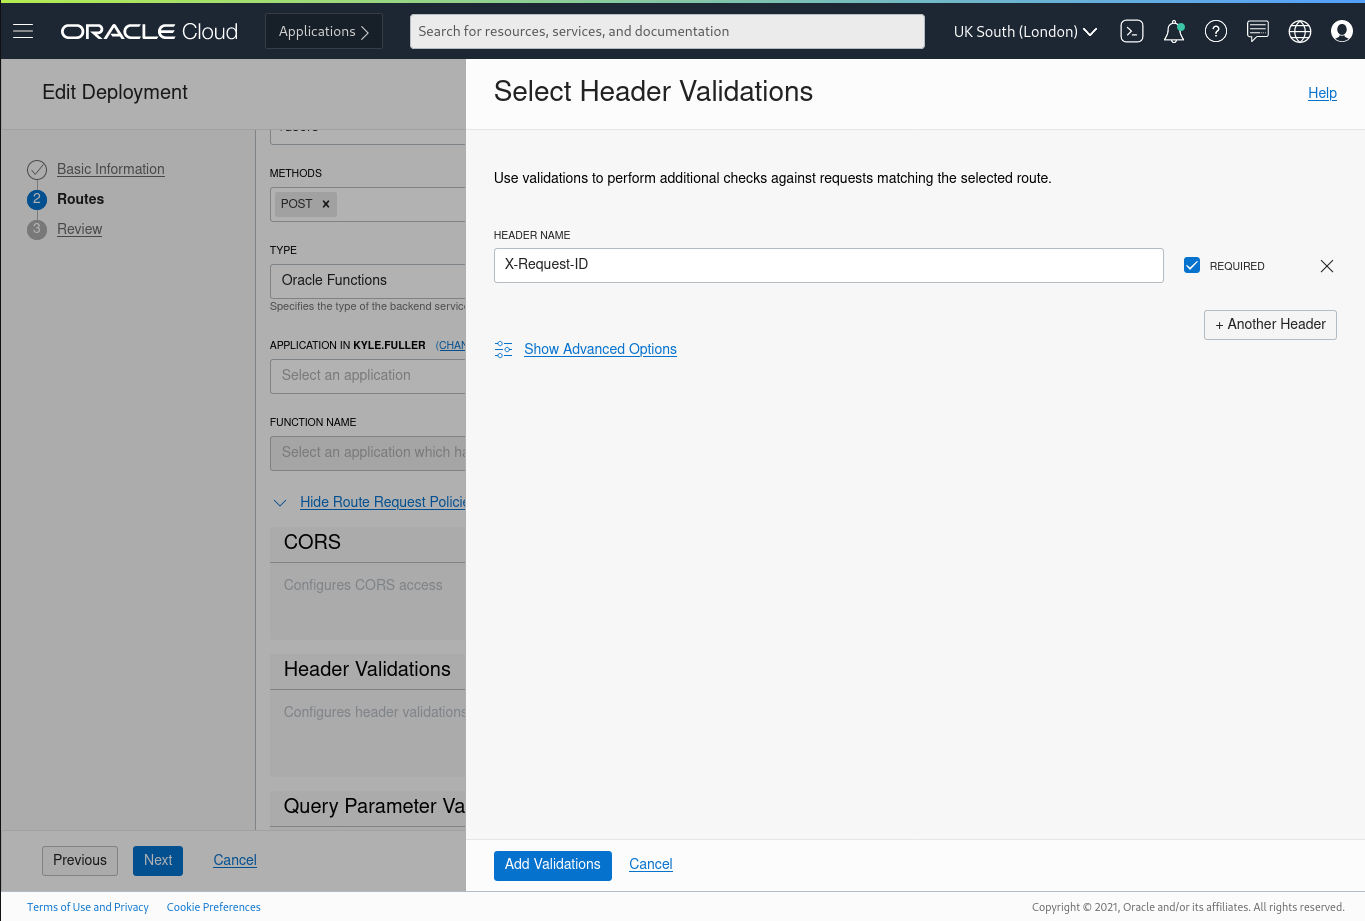
Task: Open the feedback chat icon
Action: pos(1257,31)
